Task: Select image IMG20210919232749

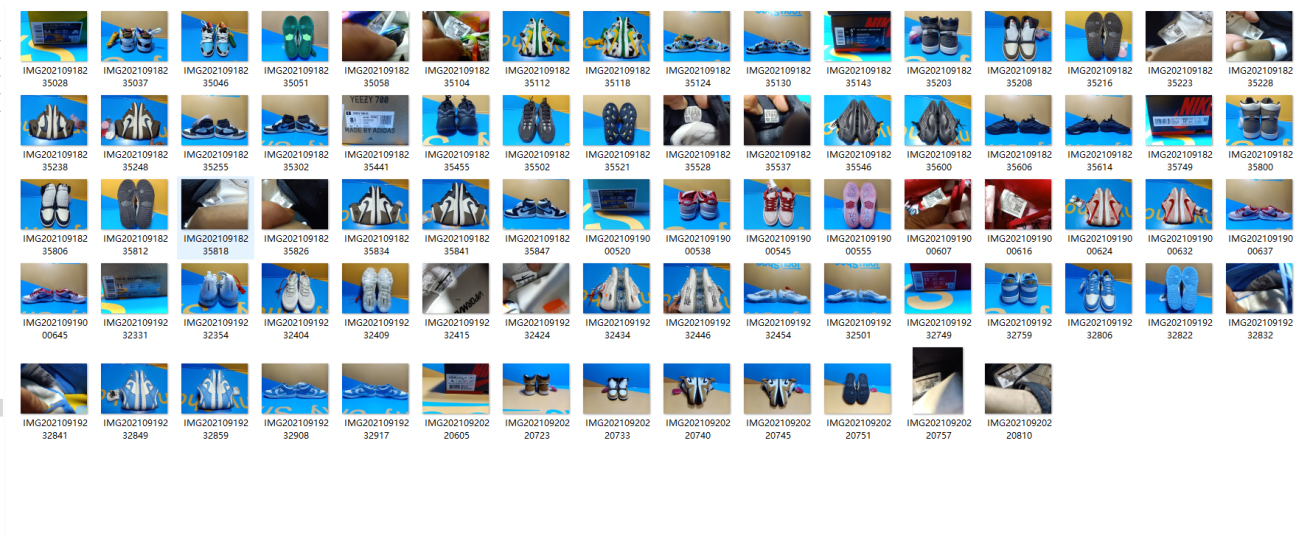Action: [x=938, y=289]
